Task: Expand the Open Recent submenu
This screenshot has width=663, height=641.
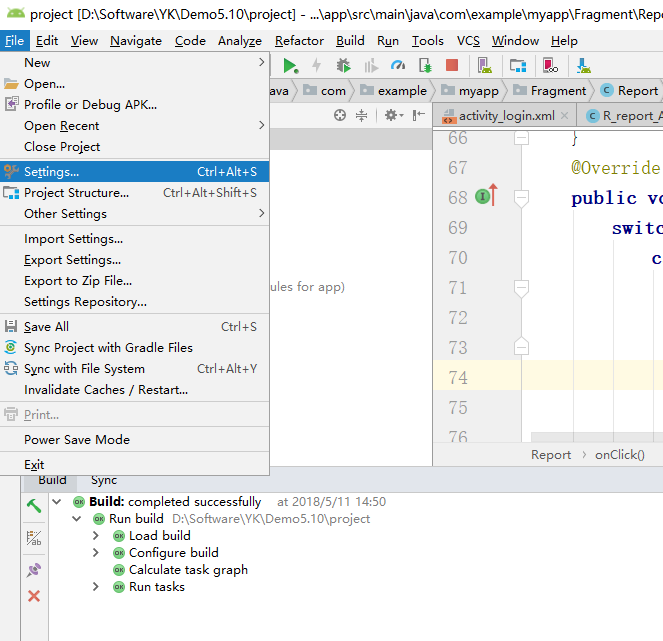Action: click(x=134, y=126)
